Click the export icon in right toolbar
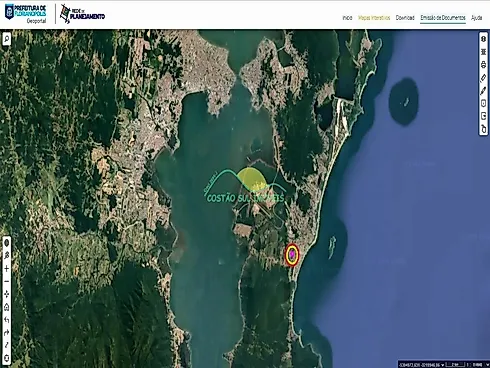The width and height of the screenshot is (490, 368). [484, 116]
